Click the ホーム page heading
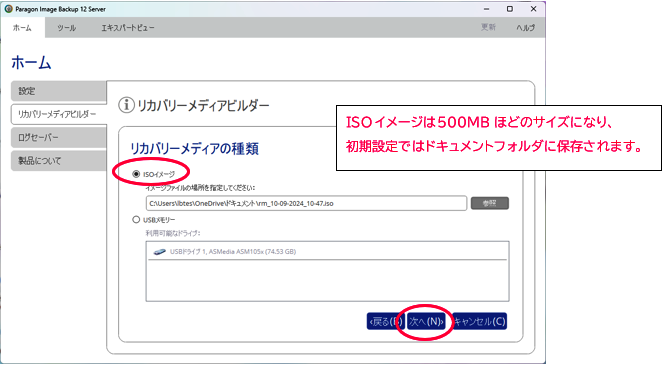This screenshot has width=665, height=367. [x=31, y=62]
